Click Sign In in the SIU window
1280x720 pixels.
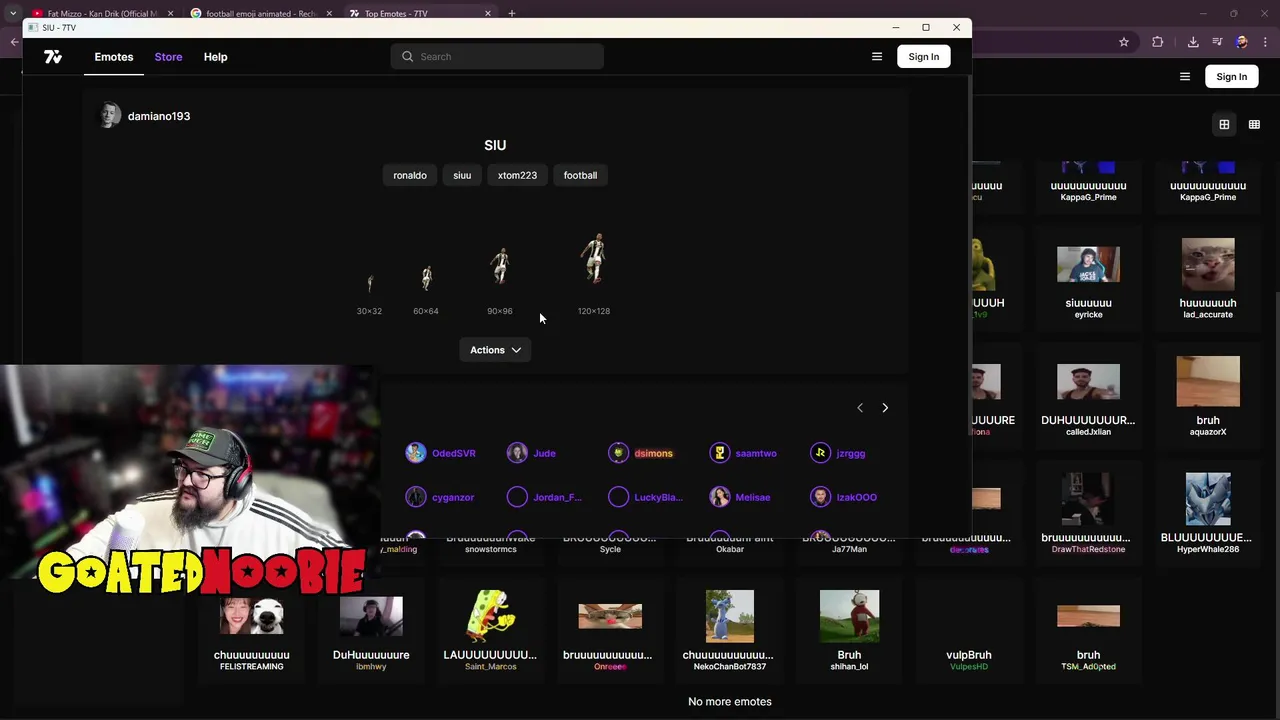tap(924, 57)
